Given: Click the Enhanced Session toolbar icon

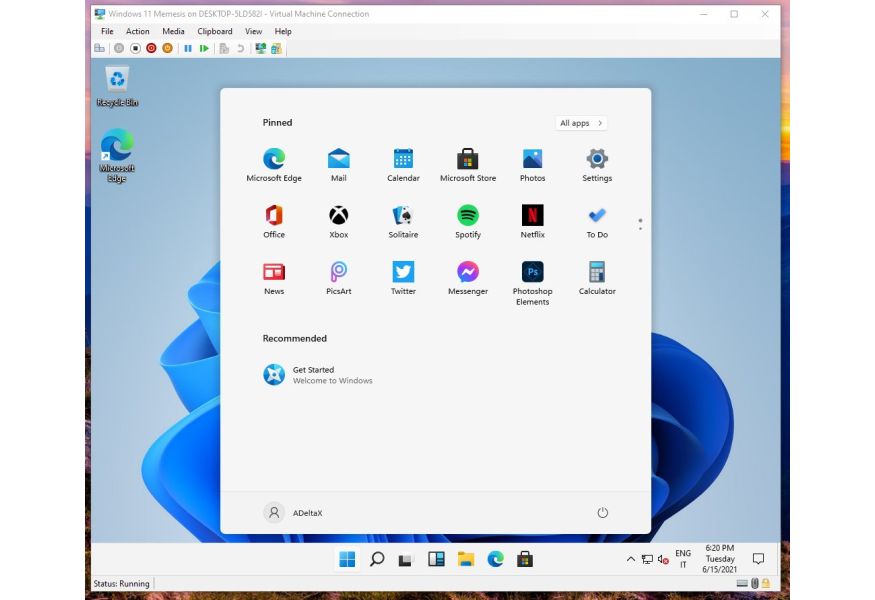Looking at the screenshot, I should pos(261,49).
